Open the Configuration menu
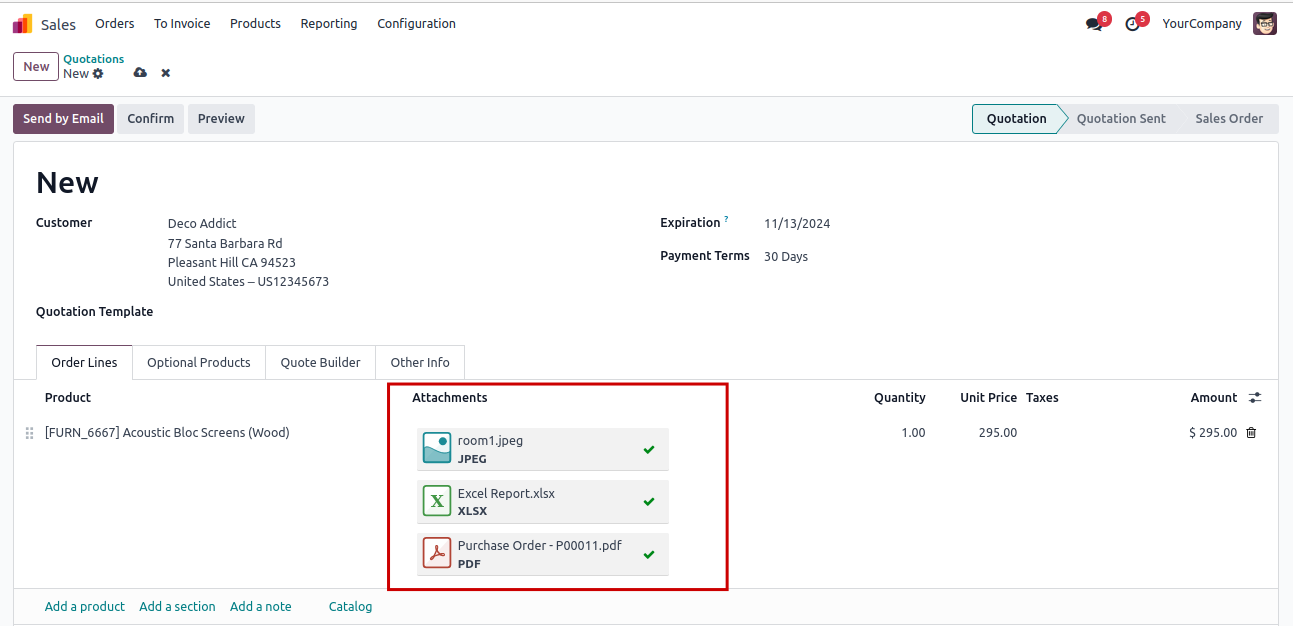The image size is (1293, 626). pos(416,24)
